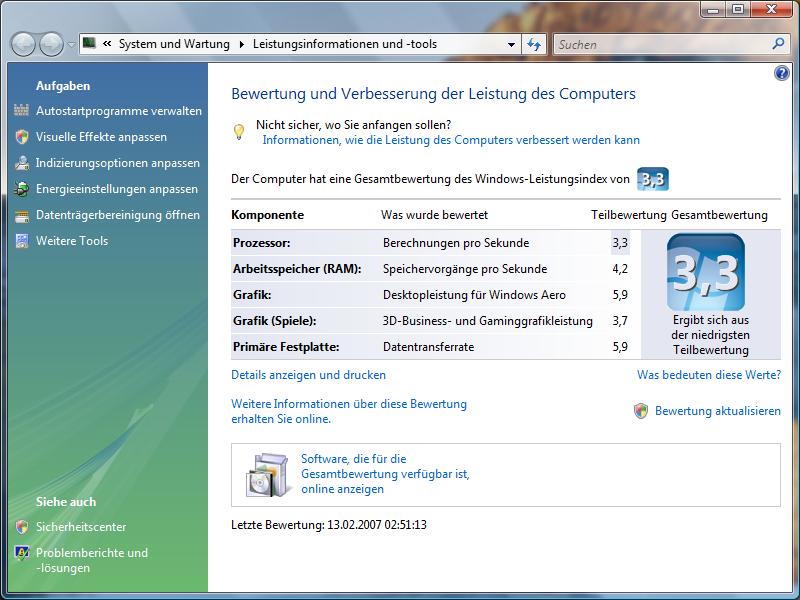This screenshot has height=600, width=800.
Task: Open Informationen, wie die Leistung verbessert werden kann
Action: (x=451, y=140)
